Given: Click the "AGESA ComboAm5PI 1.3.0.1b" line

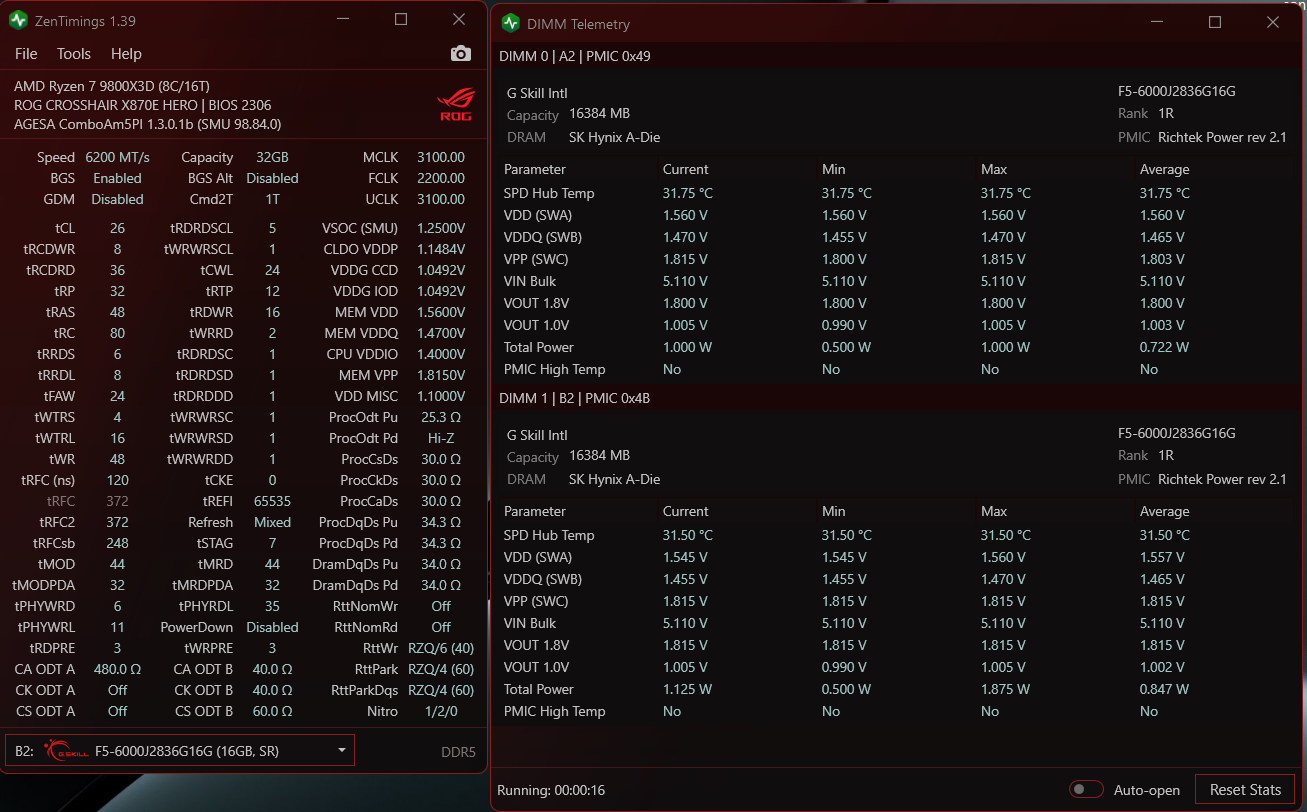Looking at the screenshot, I should [148, 124].
